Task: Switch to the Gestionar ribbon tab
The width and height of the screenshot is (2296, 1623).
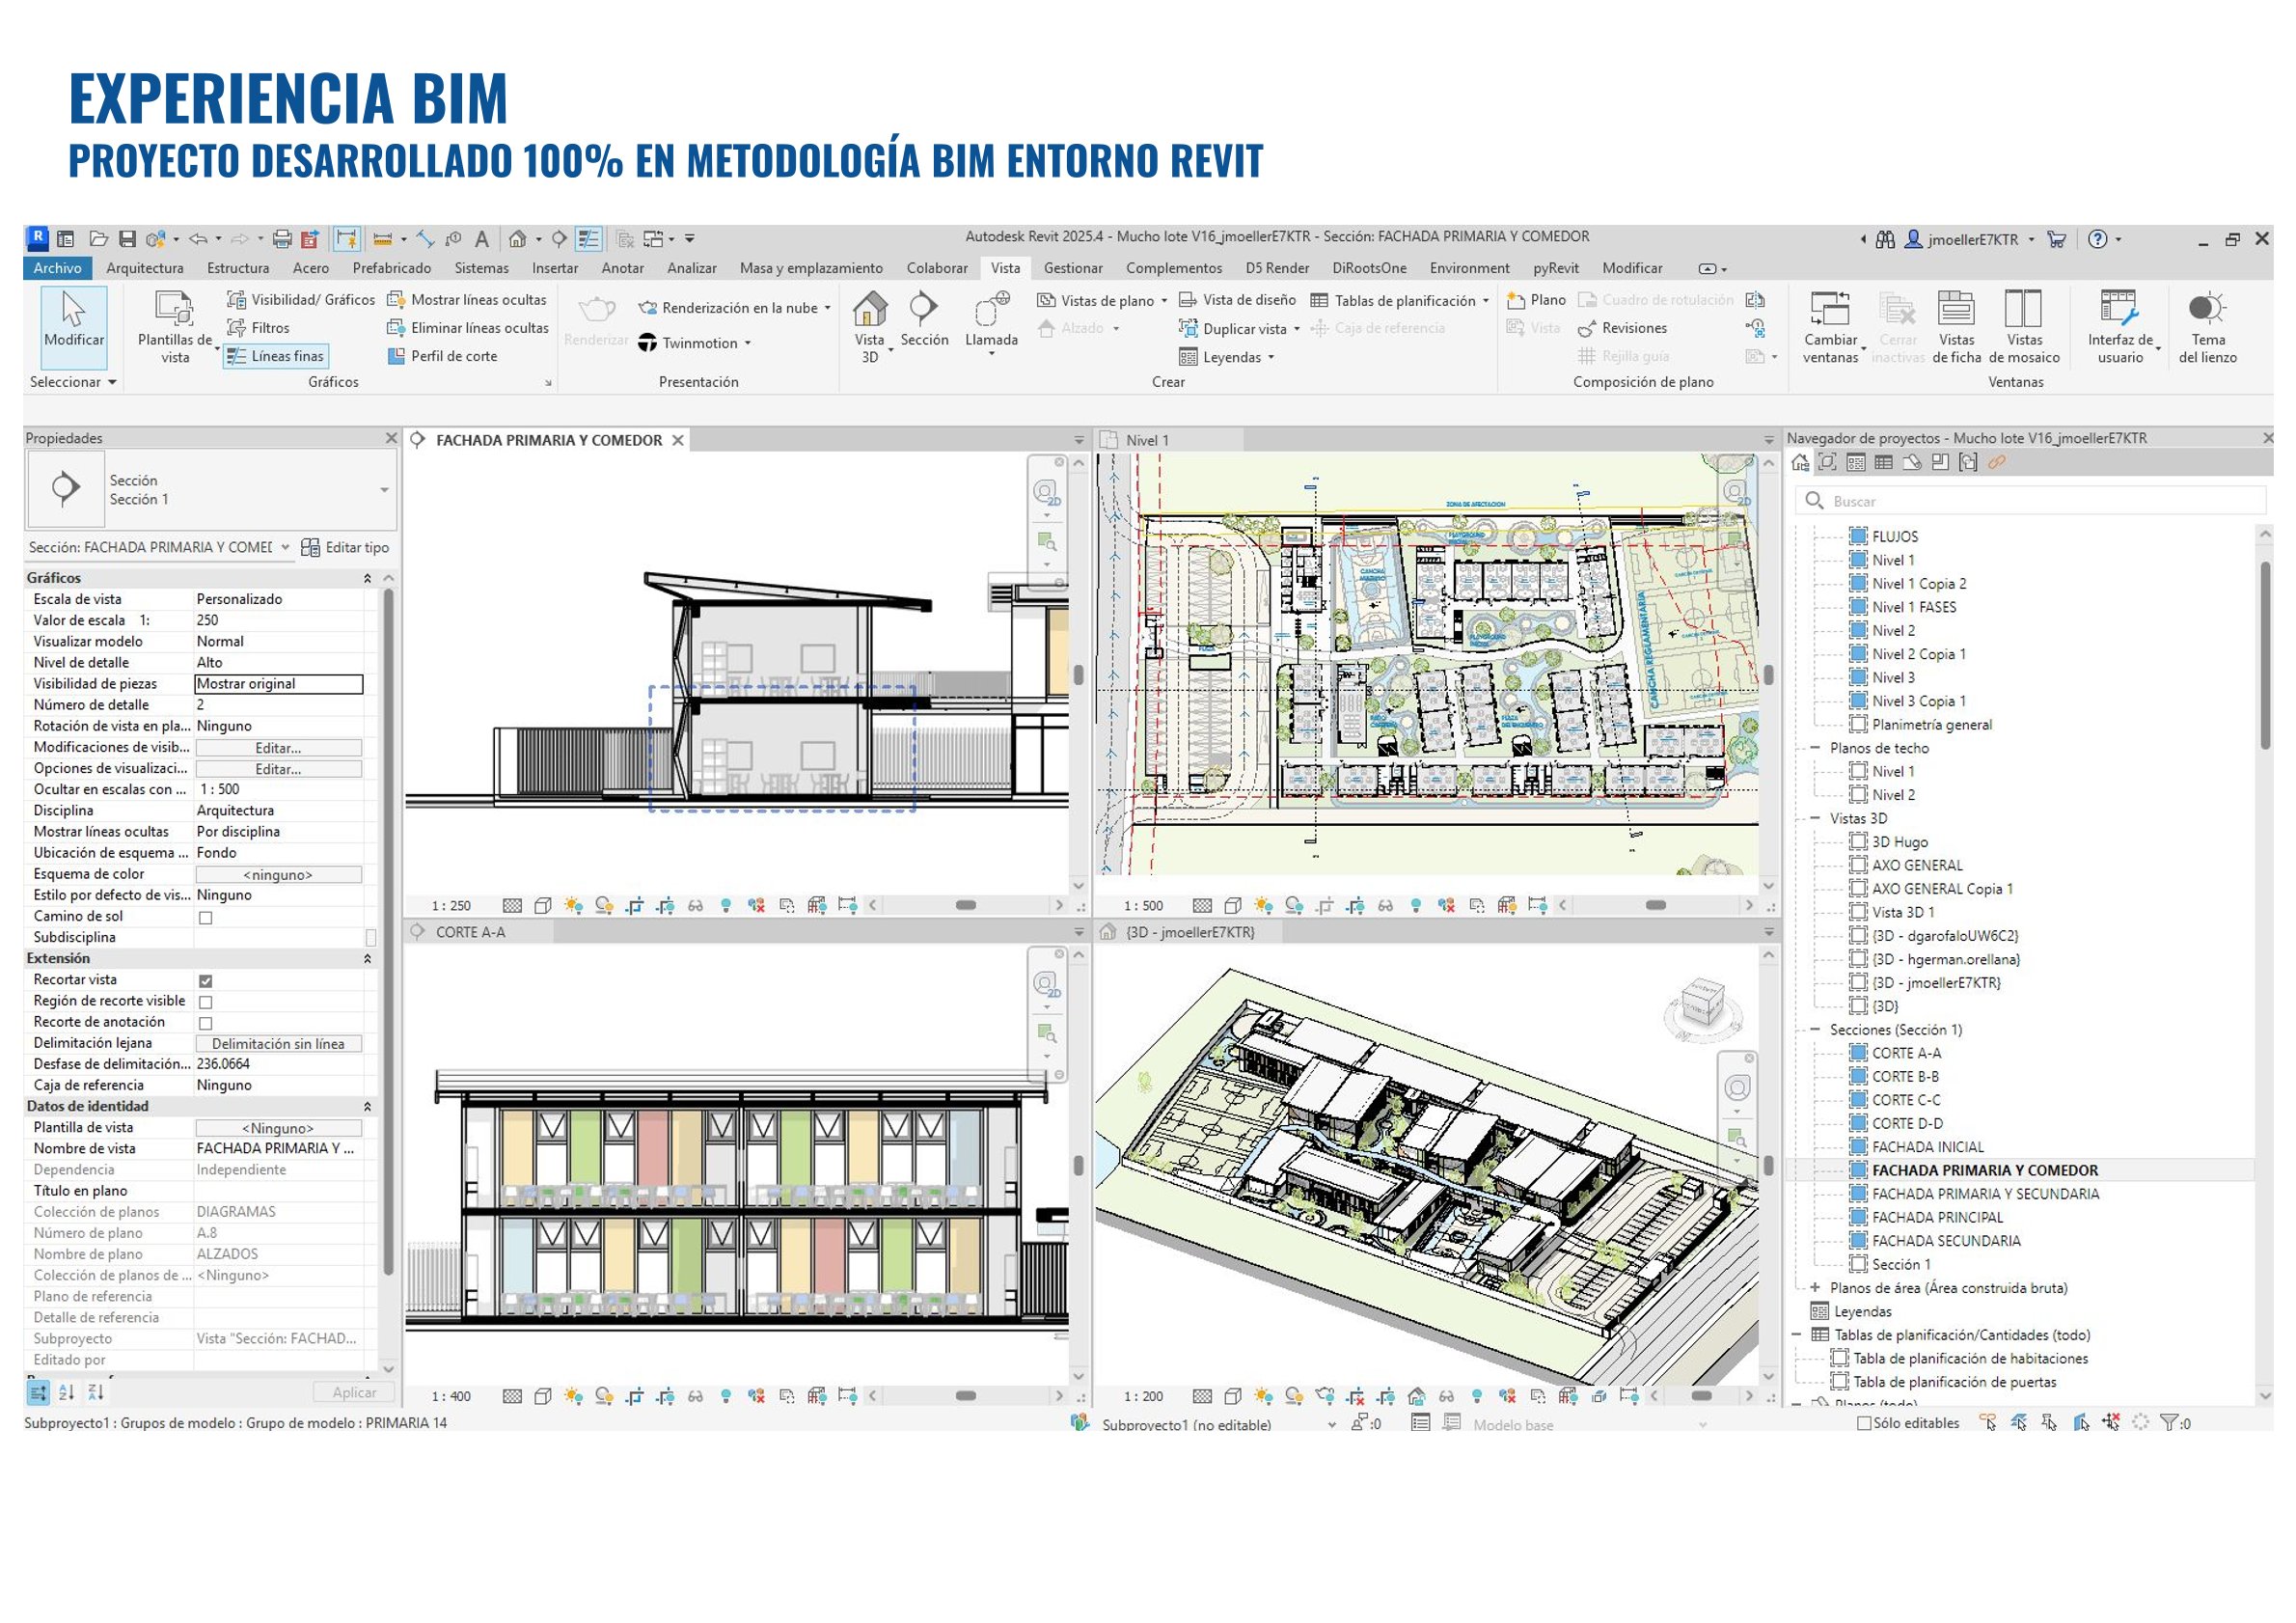Action: [x=1073, y=268]
